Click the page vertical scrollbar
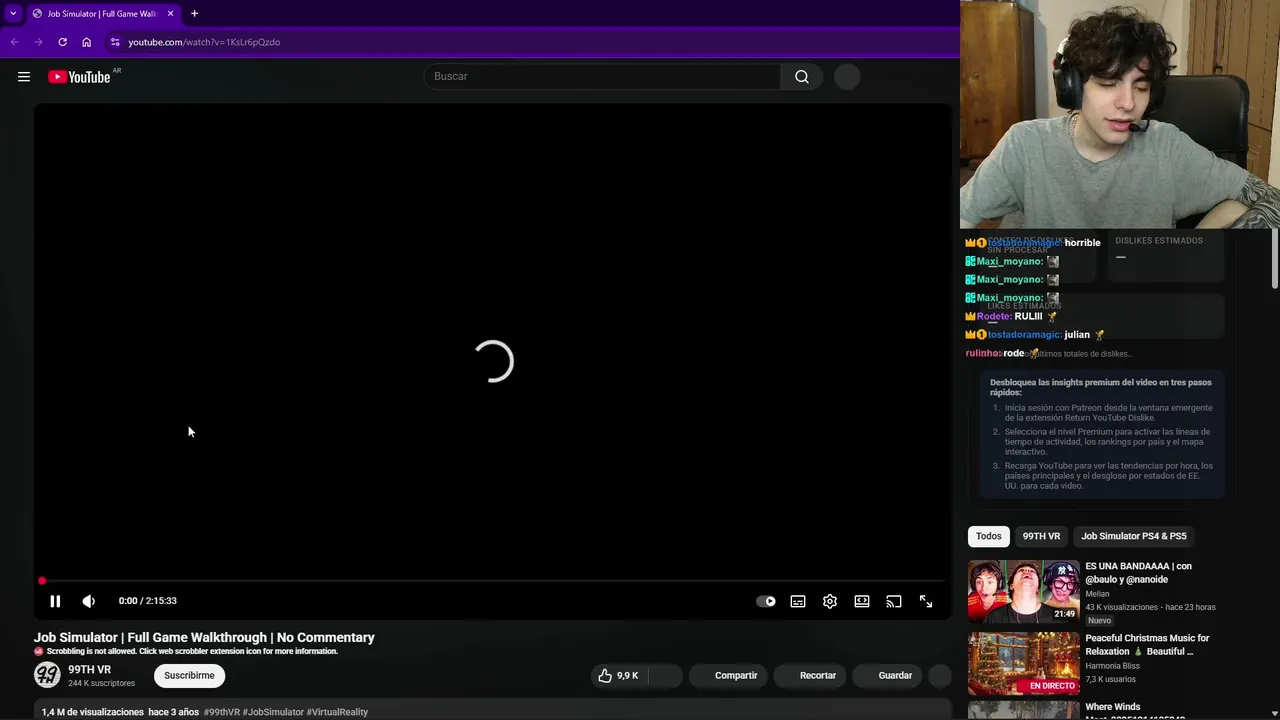Viewport: 1280px width, 720px height. [1274, 259]
